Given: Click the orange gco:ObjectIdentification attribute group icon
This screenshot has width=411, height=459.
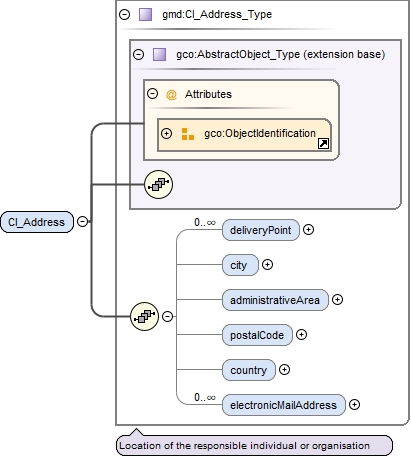Looking at the screenshot, I should coord(188,134).
